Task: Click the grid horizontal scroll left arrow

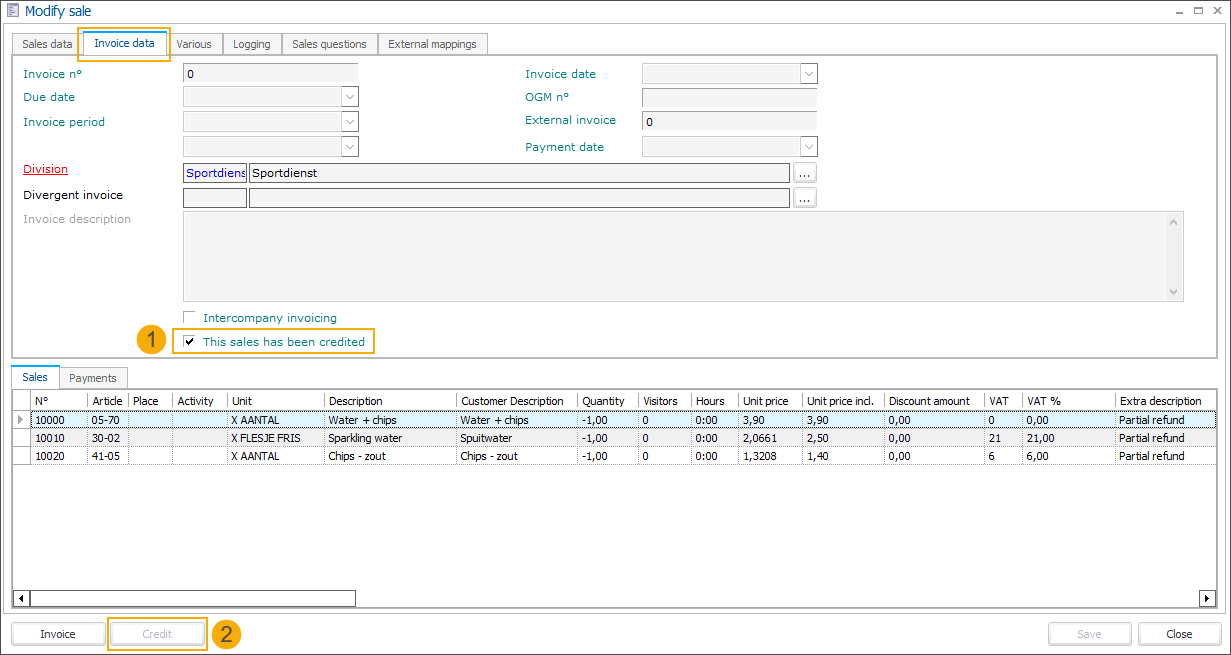Action: pos(20,598)
